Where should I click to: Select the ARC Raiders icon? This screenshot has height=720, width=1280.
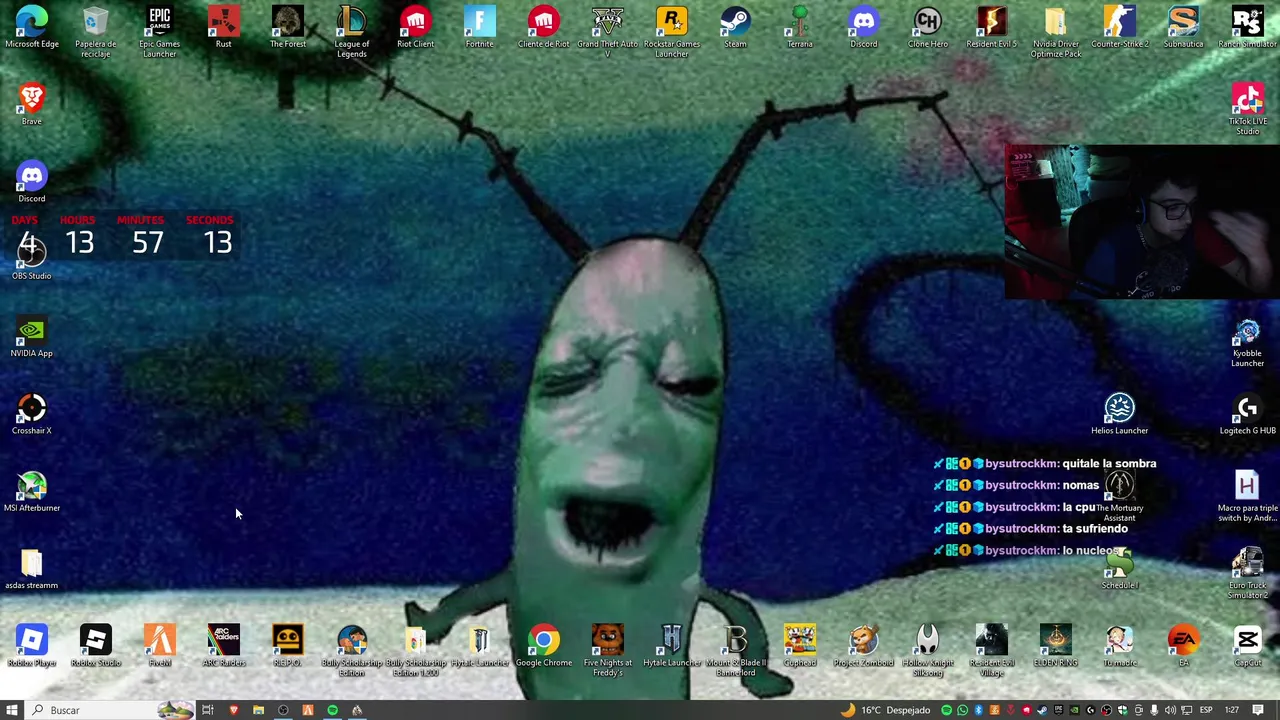pos(223,645)
